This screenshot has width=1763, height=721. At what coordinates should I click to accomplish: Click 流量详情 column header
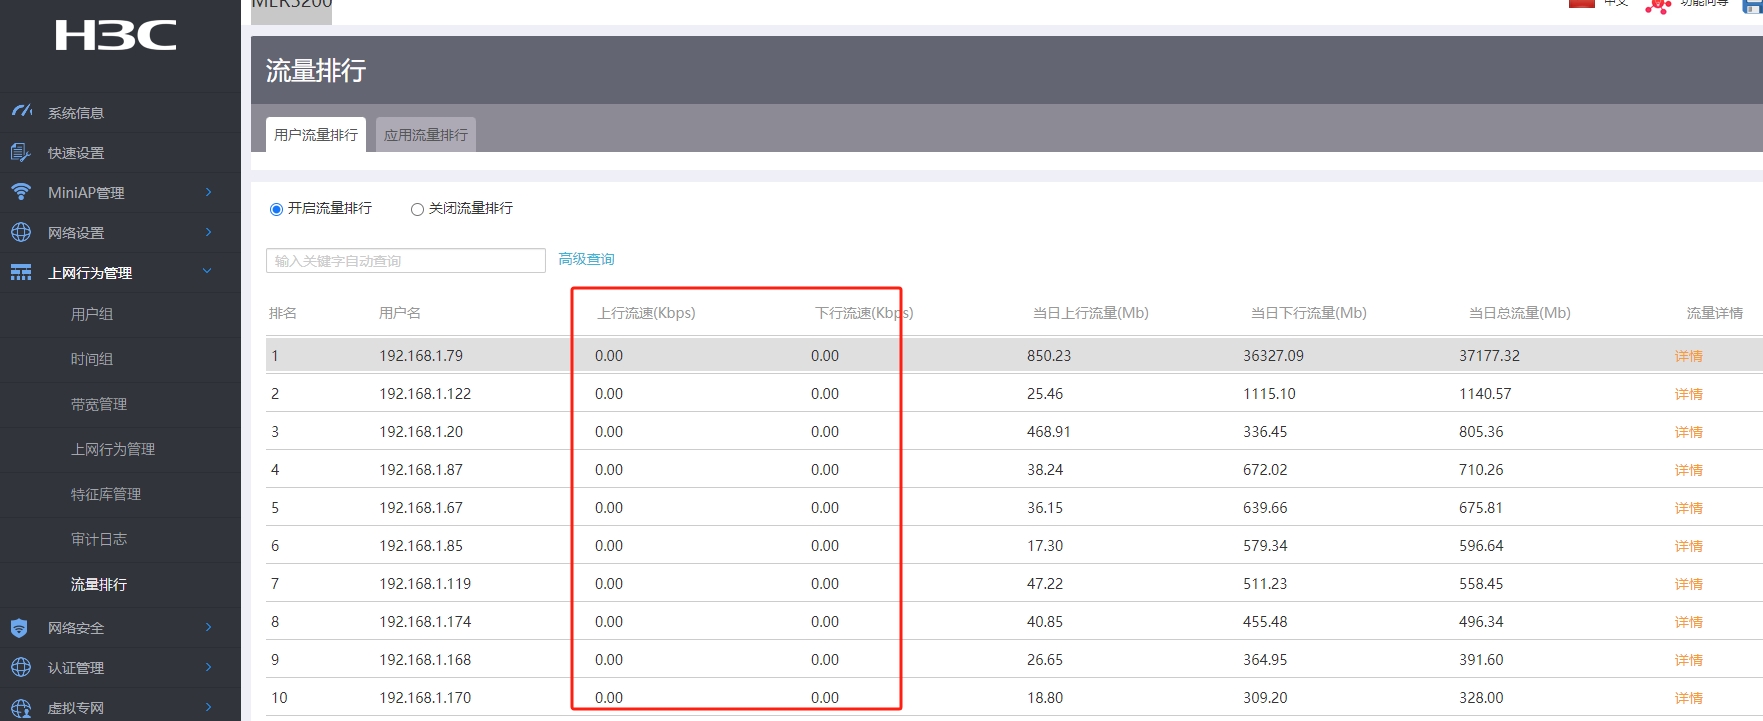pos(1715,313)
